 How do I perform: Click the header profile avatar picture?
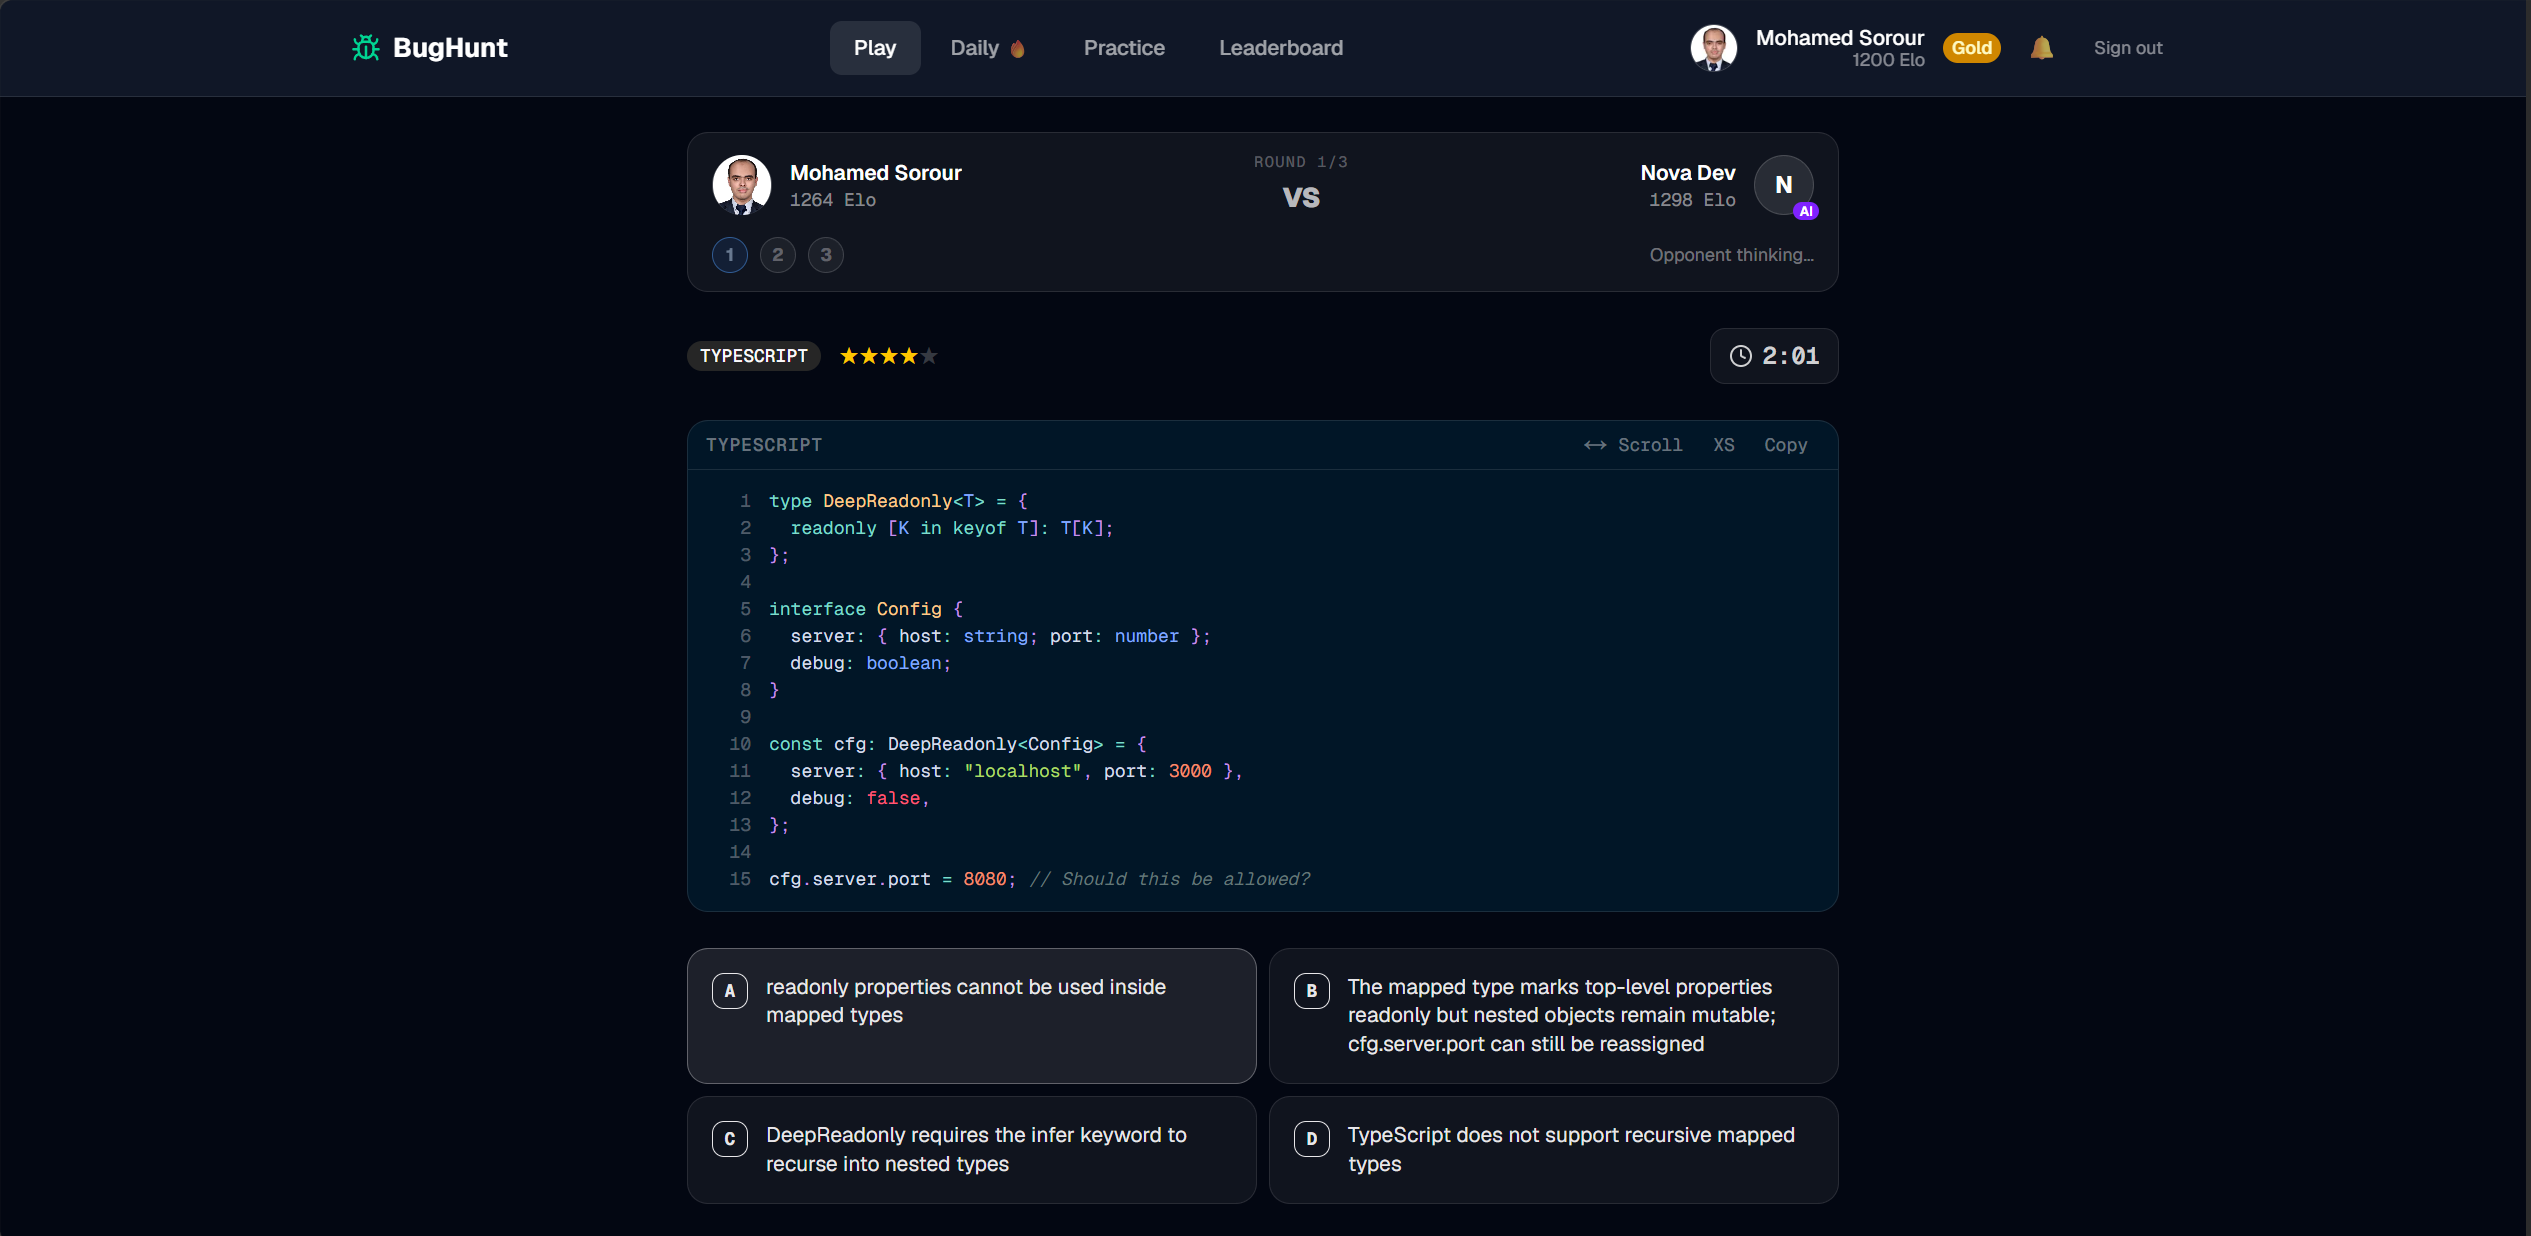click(x=1713, y=48)
